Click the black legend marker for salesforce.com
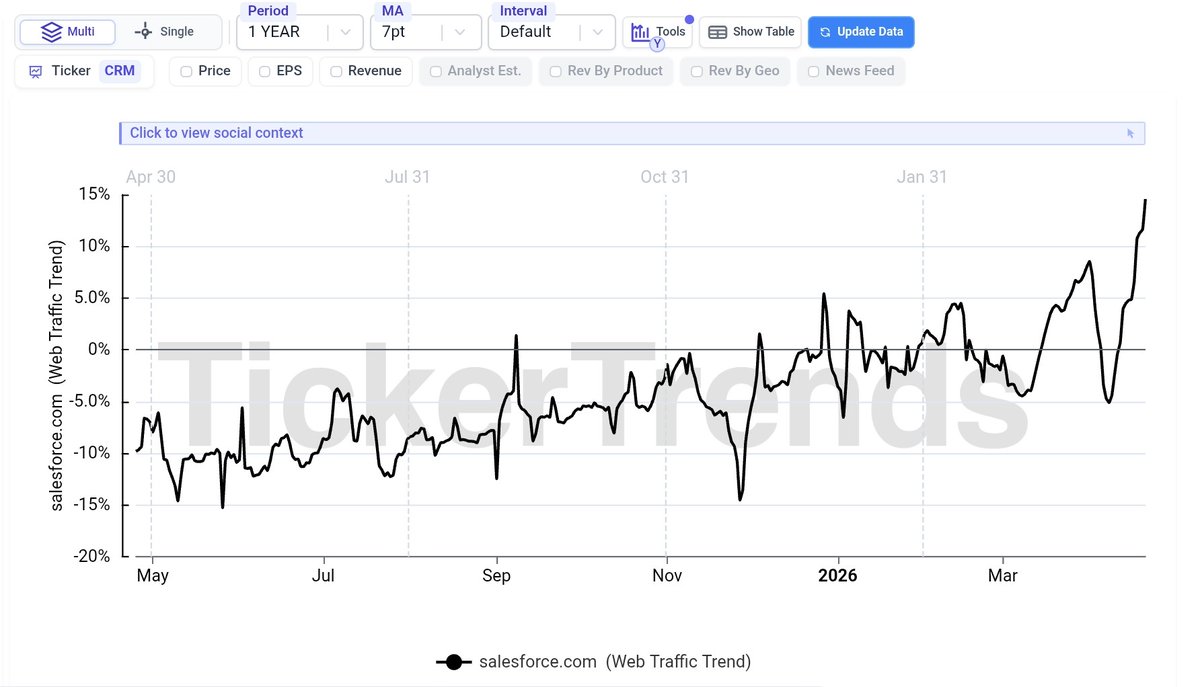This screenshot has height=687, width=1200. (x=454, y=662)
